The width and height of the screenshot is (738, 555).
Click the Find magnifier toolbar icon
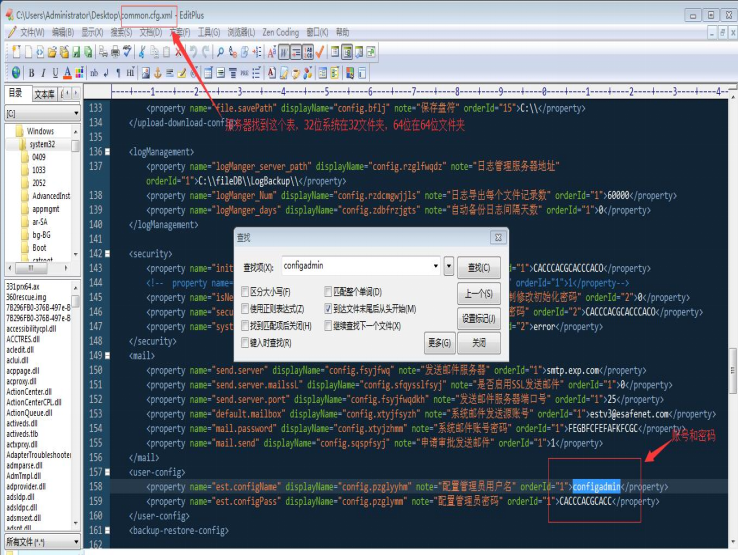click(220, 52)
